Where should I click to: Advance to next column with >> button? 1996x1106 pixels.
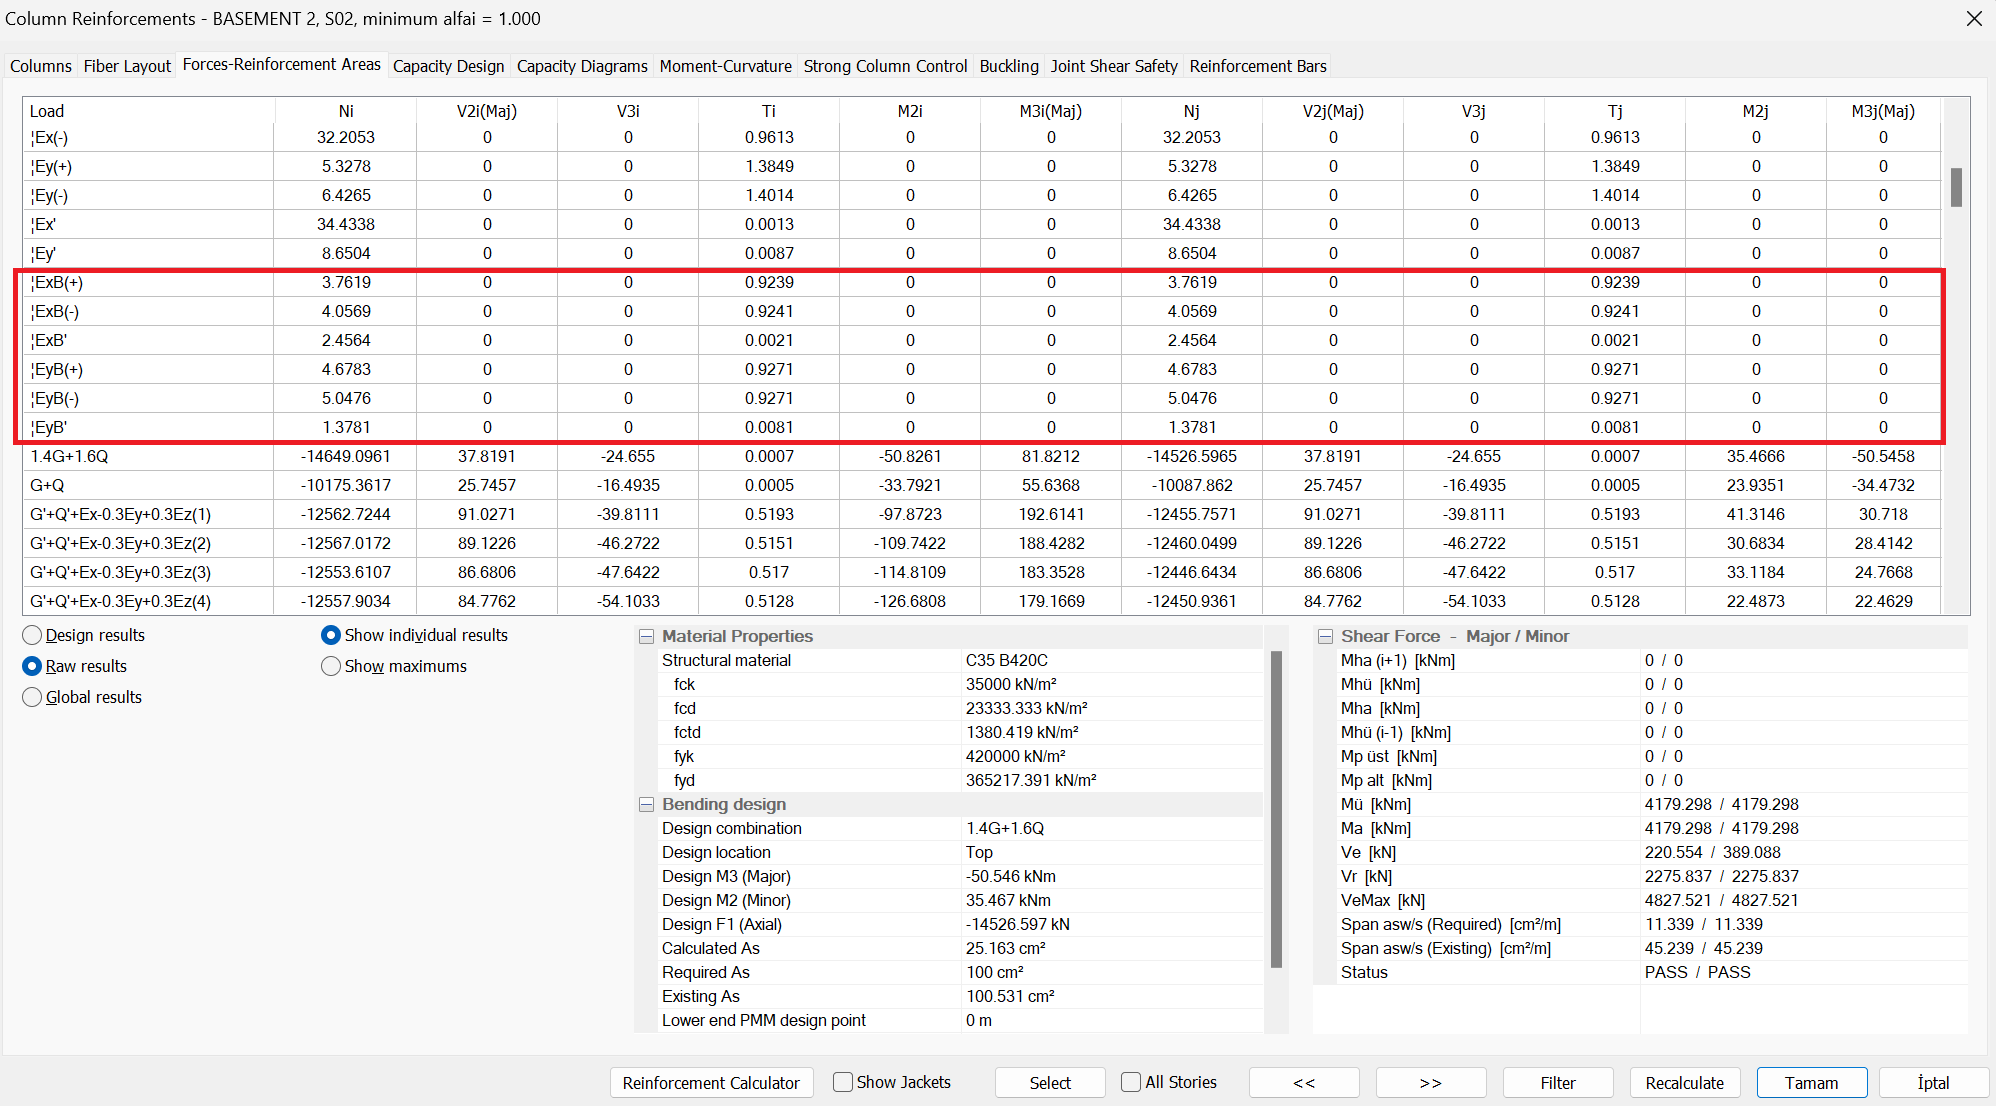click(1430, 1083)
